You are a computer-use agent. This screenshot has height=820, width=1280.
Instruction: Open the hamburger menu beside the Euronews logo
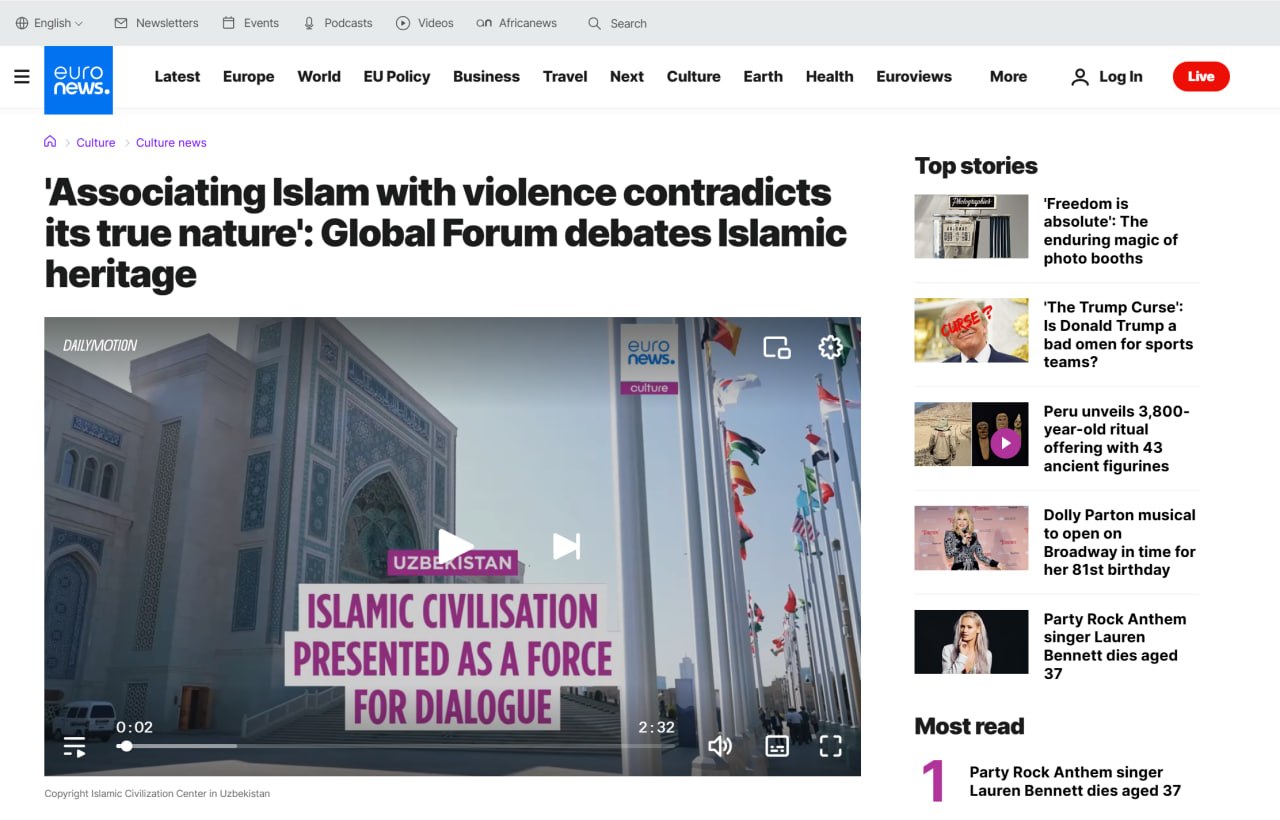[22, 76]
